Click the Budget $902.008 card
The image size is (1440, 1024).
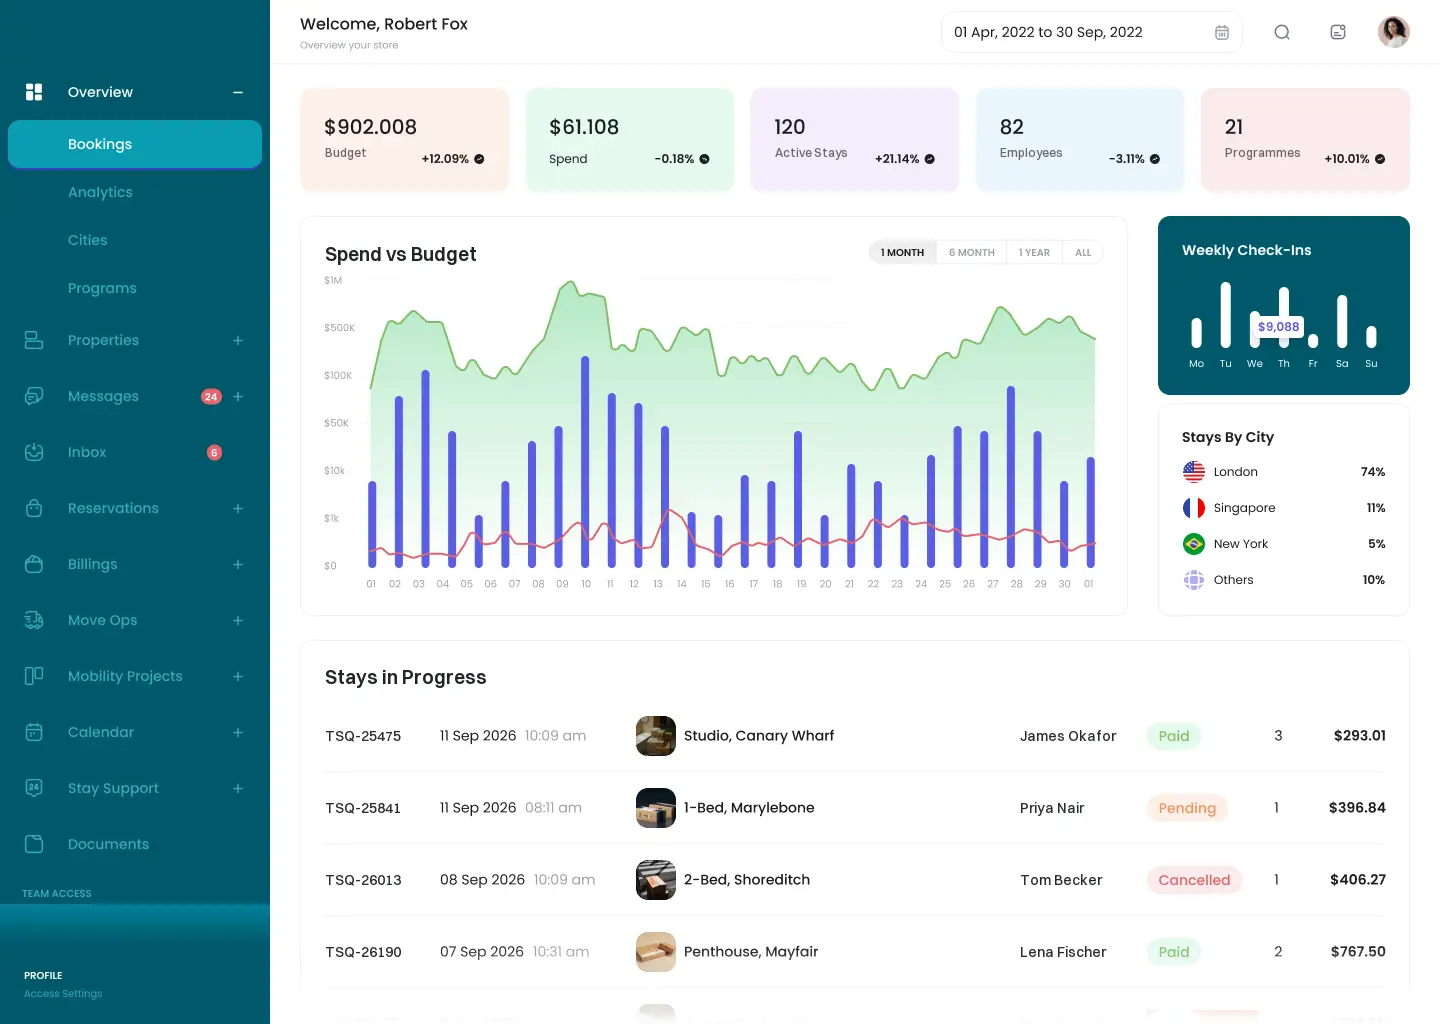coord(405,140)
